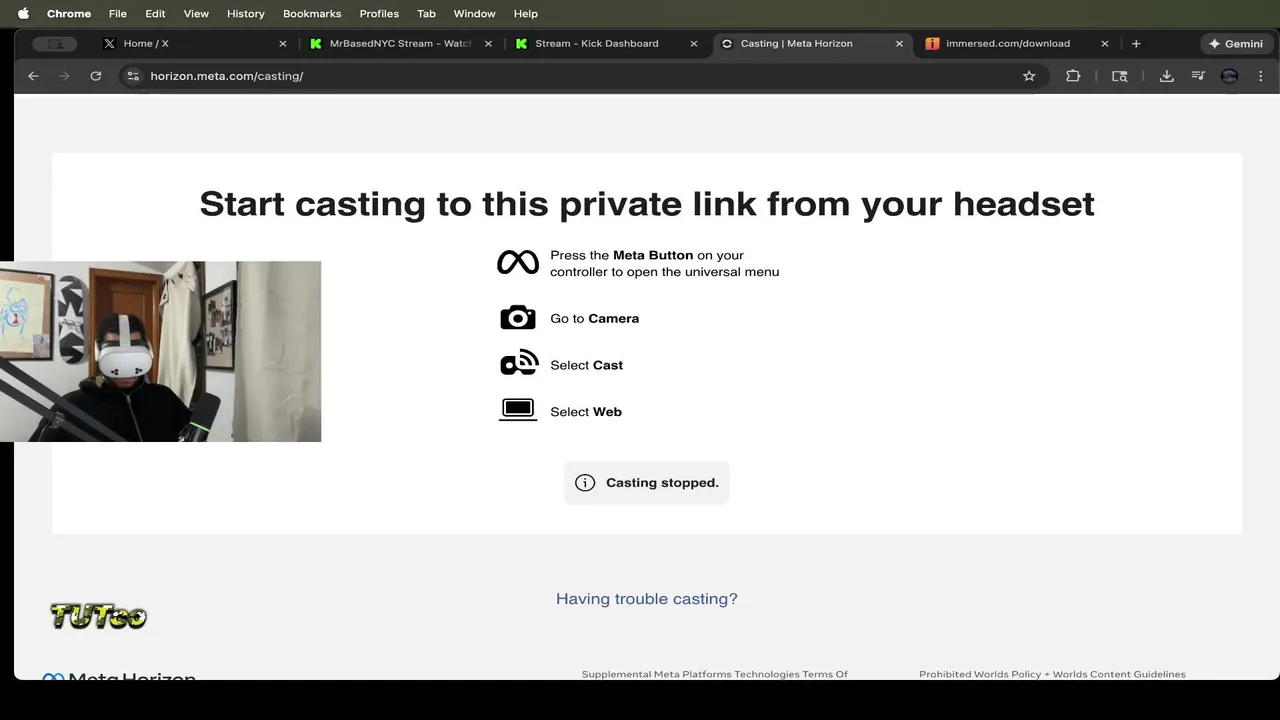Open the File menu
1280x720 pixels.
tap(118, 14)
